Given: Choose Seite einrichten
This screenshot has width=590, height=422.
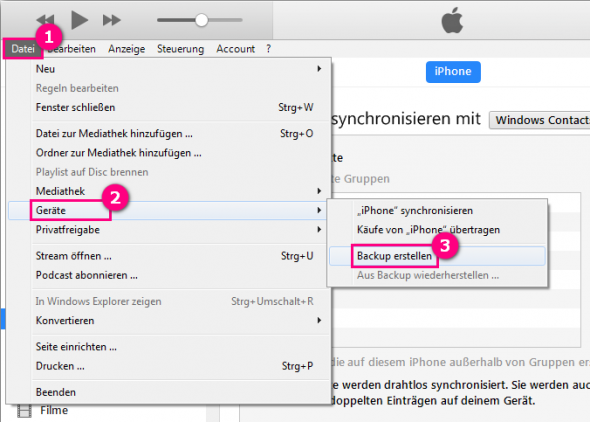Looking at the screenshot, I should tap(169, 347).
